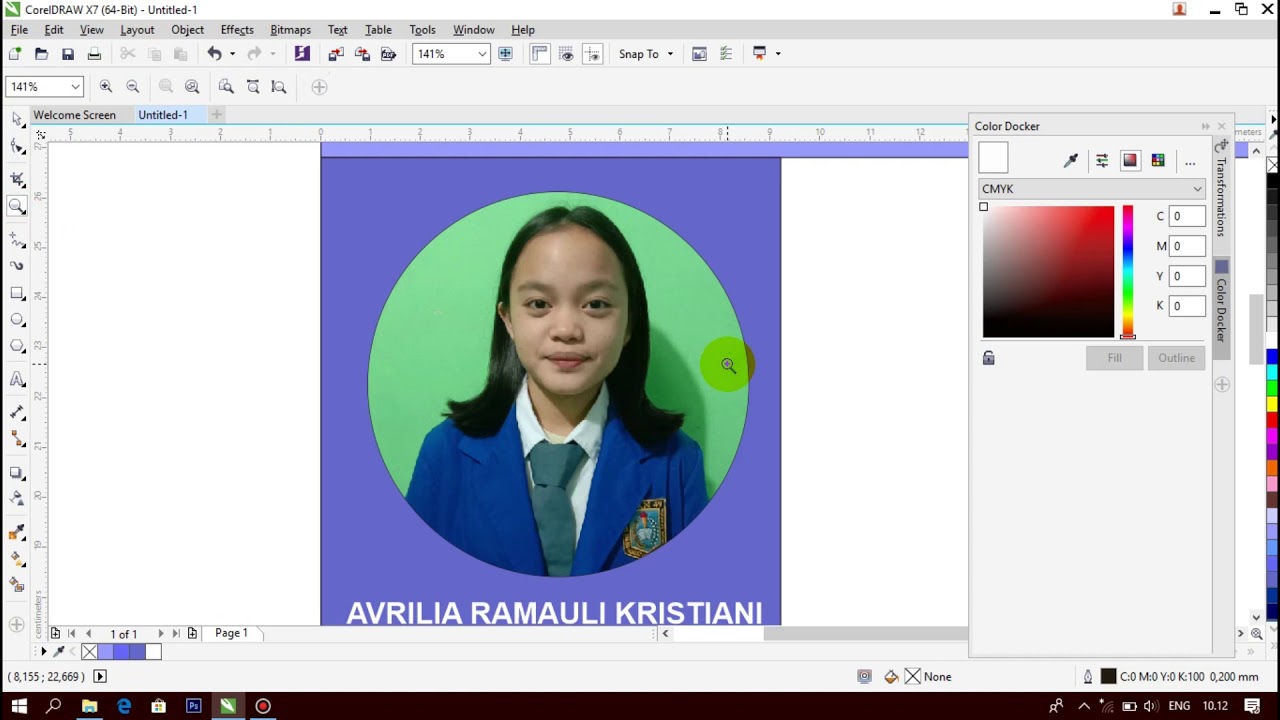The width and height of the screenshot is (1280, 720).
Task: Open the Object menu
Action: point(187,30)
